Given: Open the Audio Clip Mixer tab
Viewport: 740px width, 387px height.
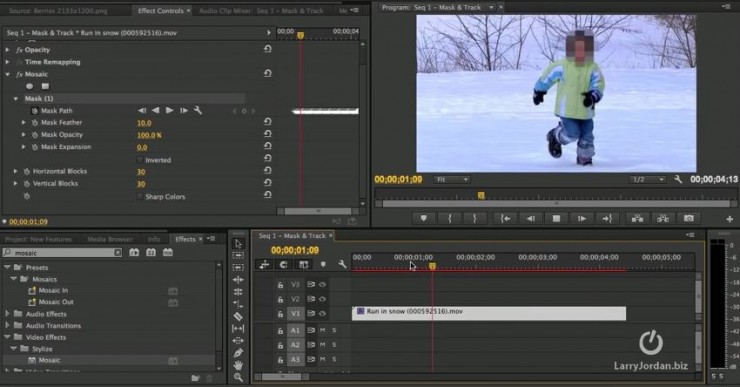Looking at the screenshot, I should [261, 10].
